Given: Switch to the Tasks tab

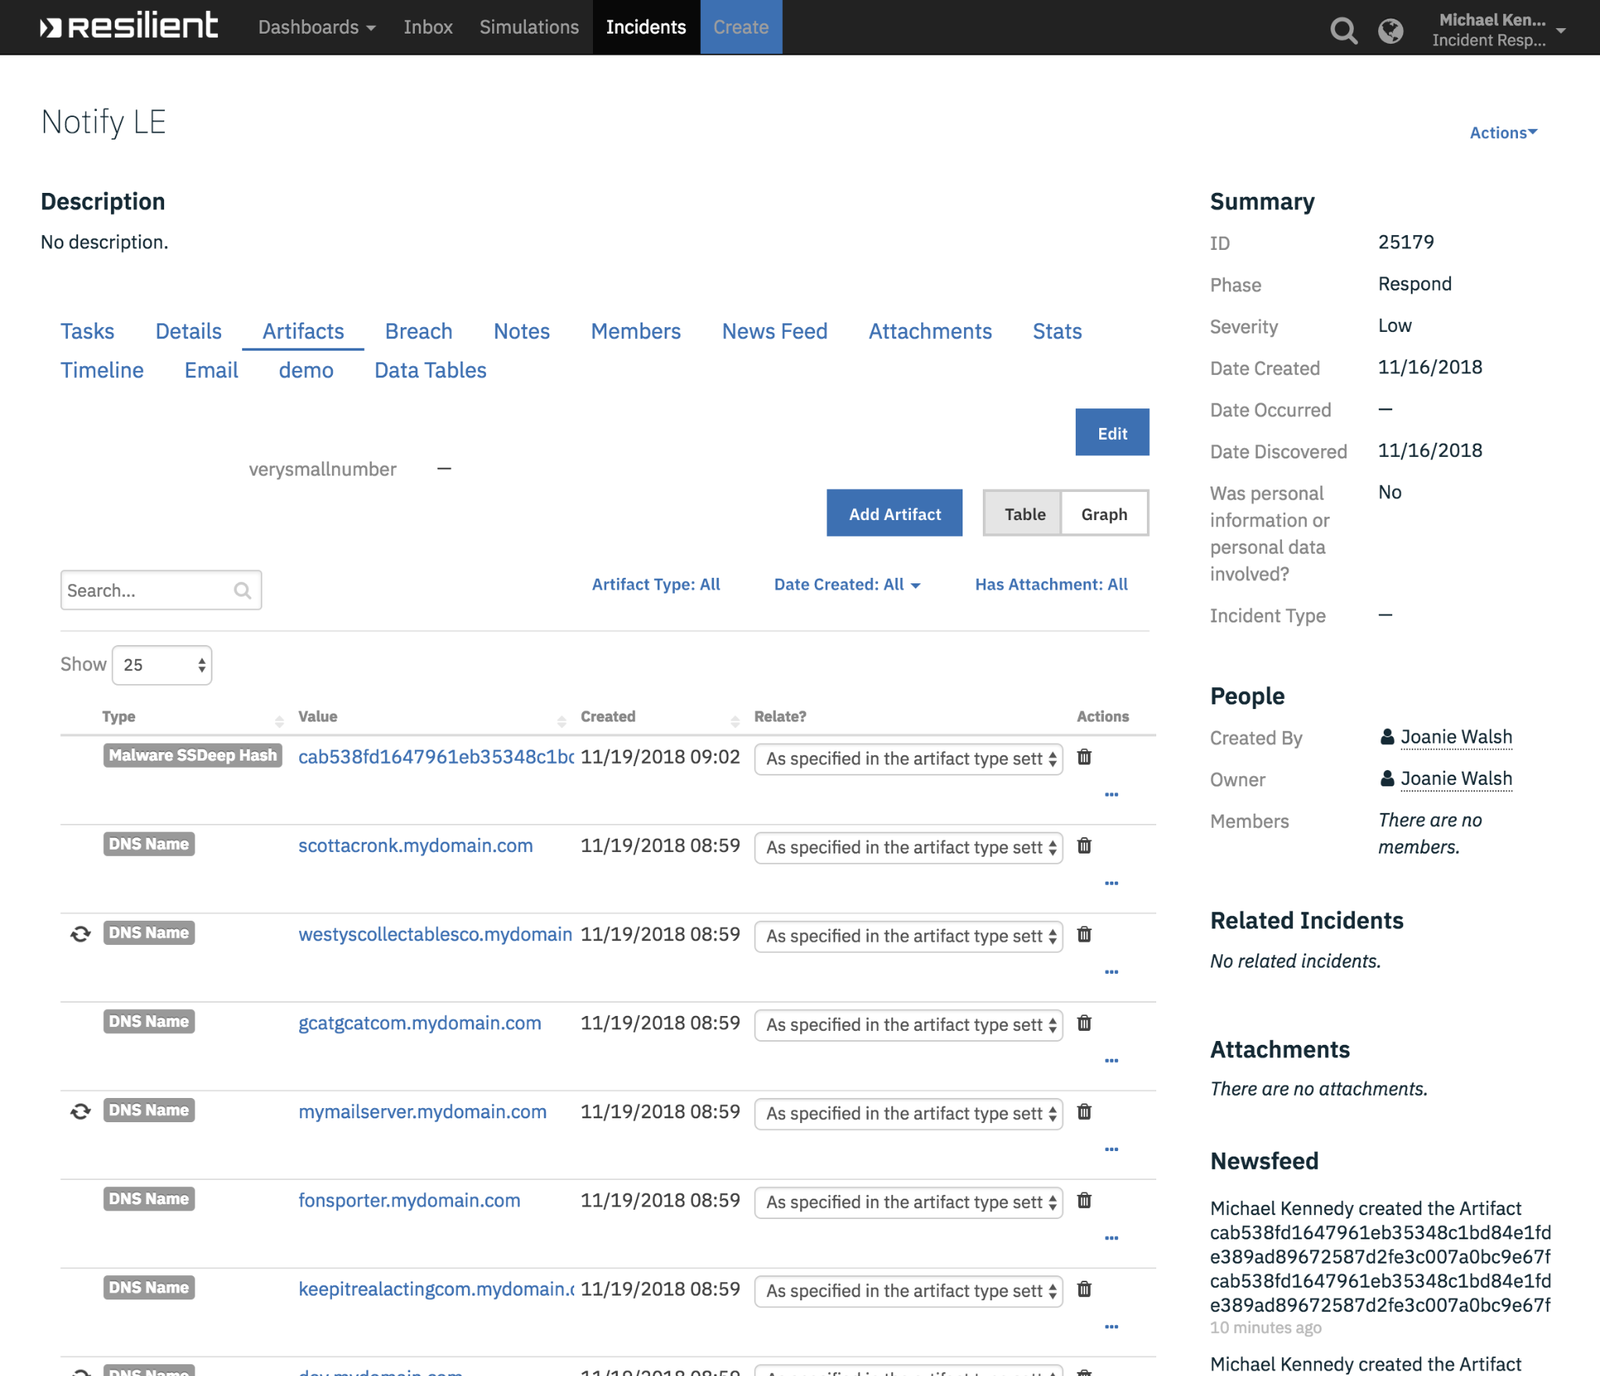Looking at the screenshot, I should 87,331.
